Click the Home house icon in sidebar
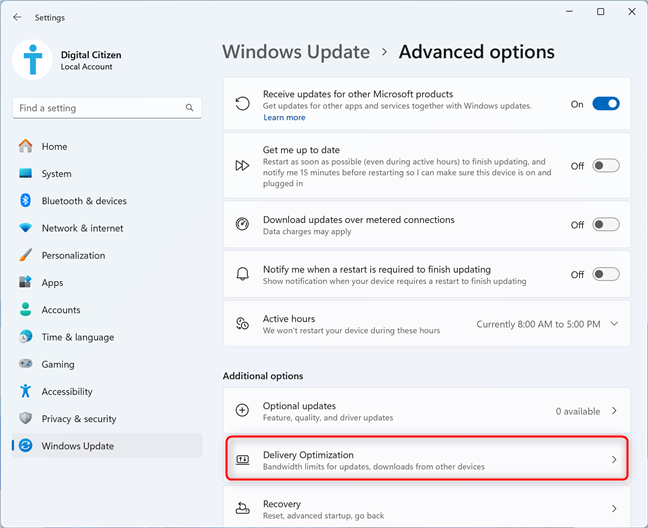This screenshot has width=648, height=528. pos(26,146)
